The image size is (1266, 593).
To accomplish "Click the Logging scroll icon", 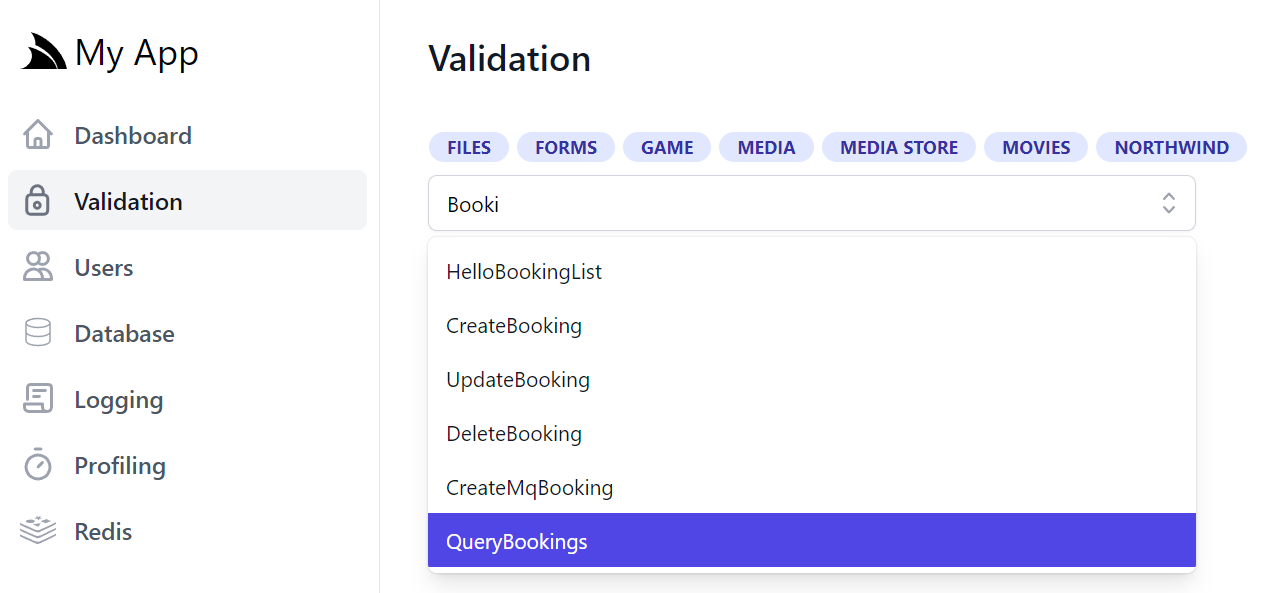I will tap(38, 399).
